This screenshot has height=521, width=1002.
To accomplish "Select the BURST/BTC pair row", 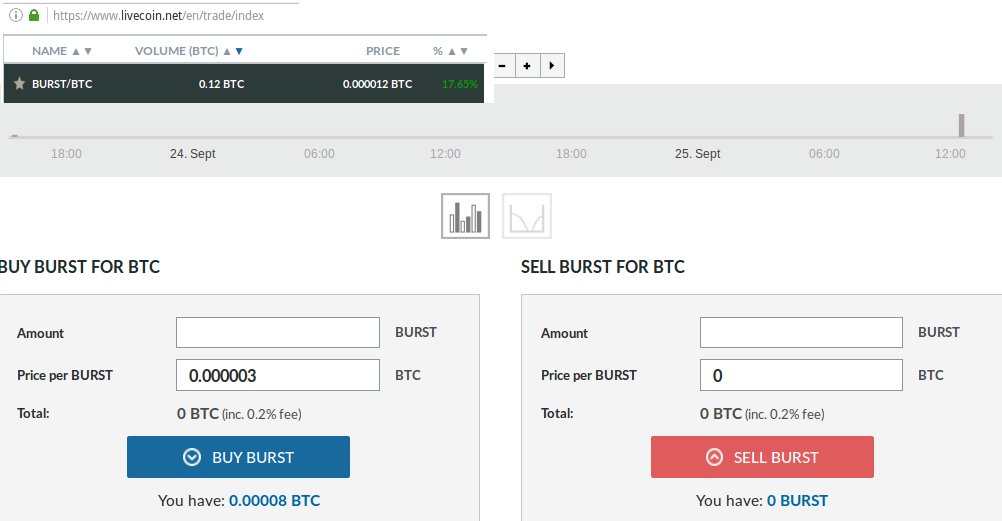I will (x=243, y=83).
